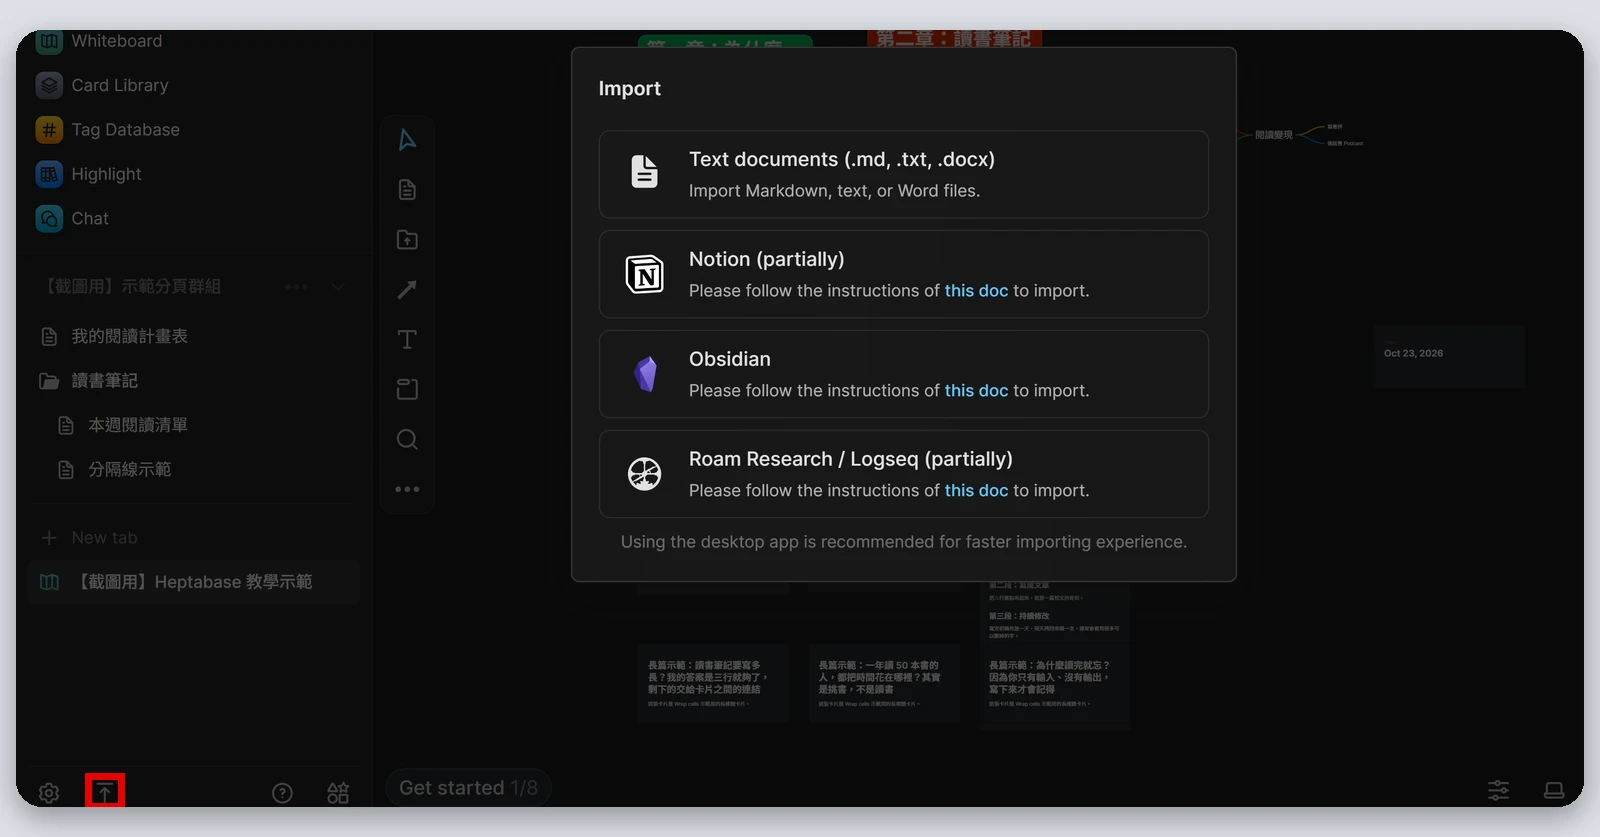Open the help question mark icon
1600x837 pixels.
(283, 793)
